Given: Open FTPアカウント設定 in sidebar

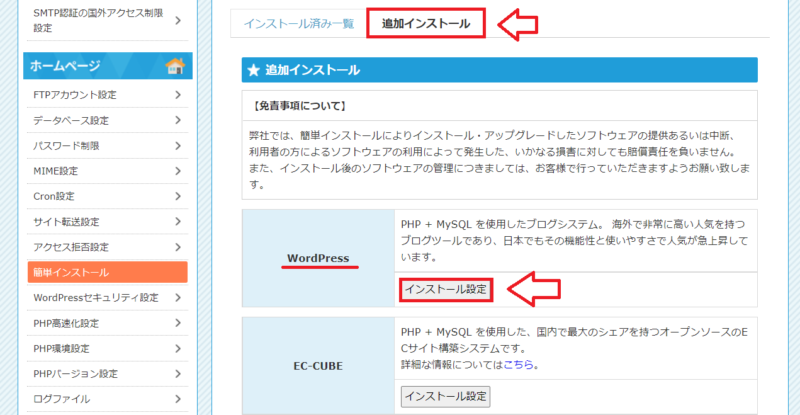Looking at the screenshot, I should [x=107, y=95].
